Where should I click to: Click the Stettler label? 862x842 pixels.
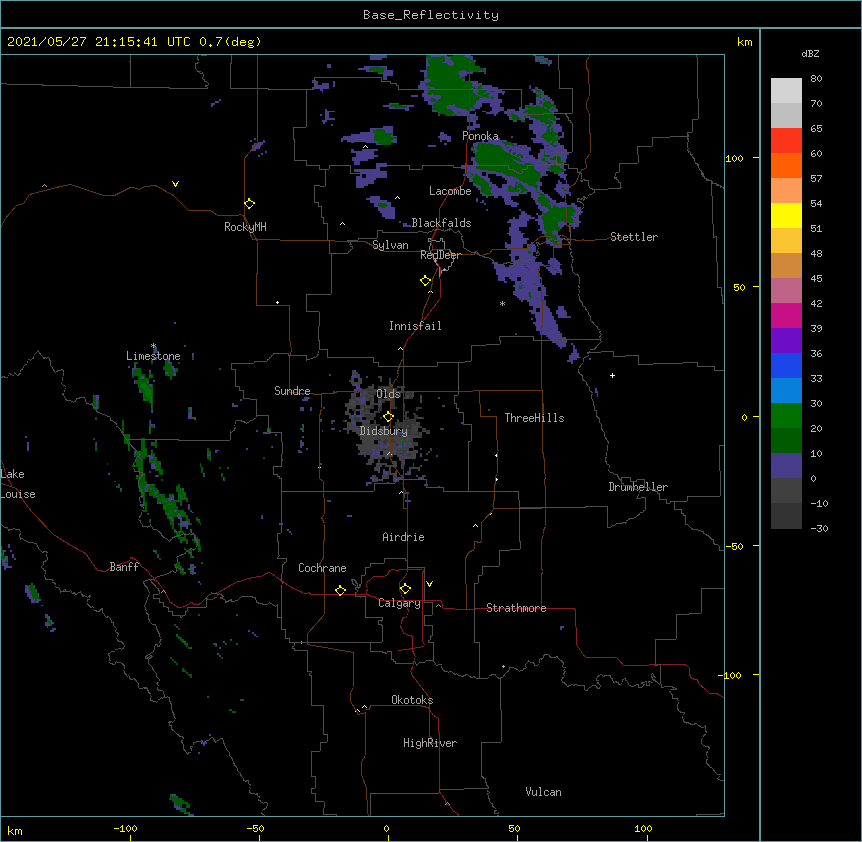tap(634, 237)
